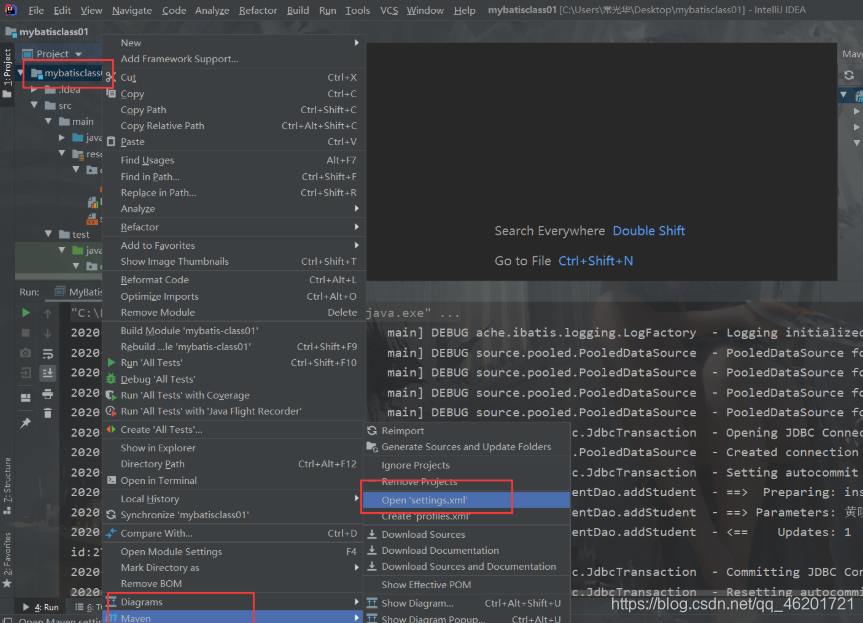Image resolution: width=863 pixels, height=623 pixels.
Task: Click the stop square in Run panel
Action: point(25,333)
